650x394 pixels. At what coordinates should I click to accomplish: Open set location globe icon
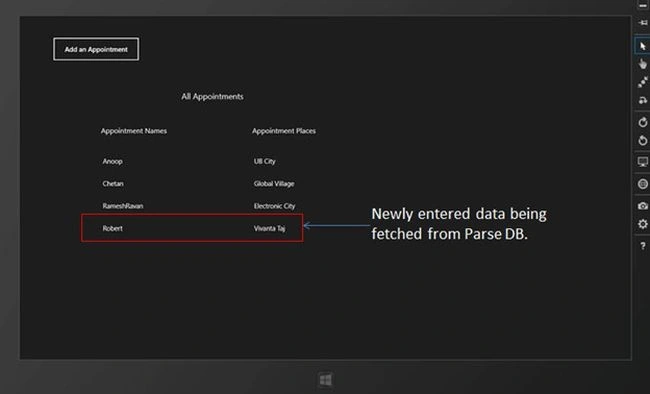click(643, 184)
